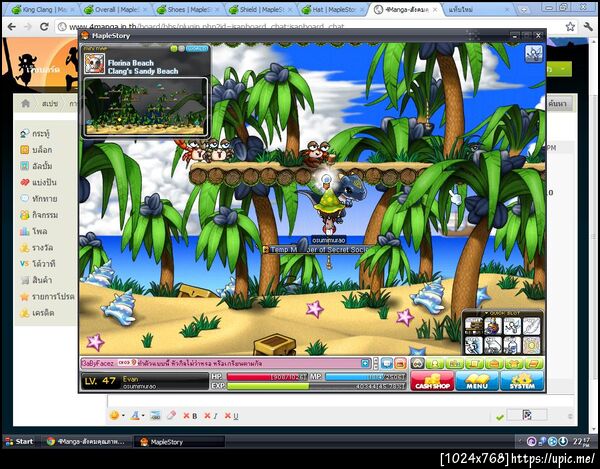600x469 pixels.
Task: Open the MapleStory Menu button
Action: [x=477, y=381]
